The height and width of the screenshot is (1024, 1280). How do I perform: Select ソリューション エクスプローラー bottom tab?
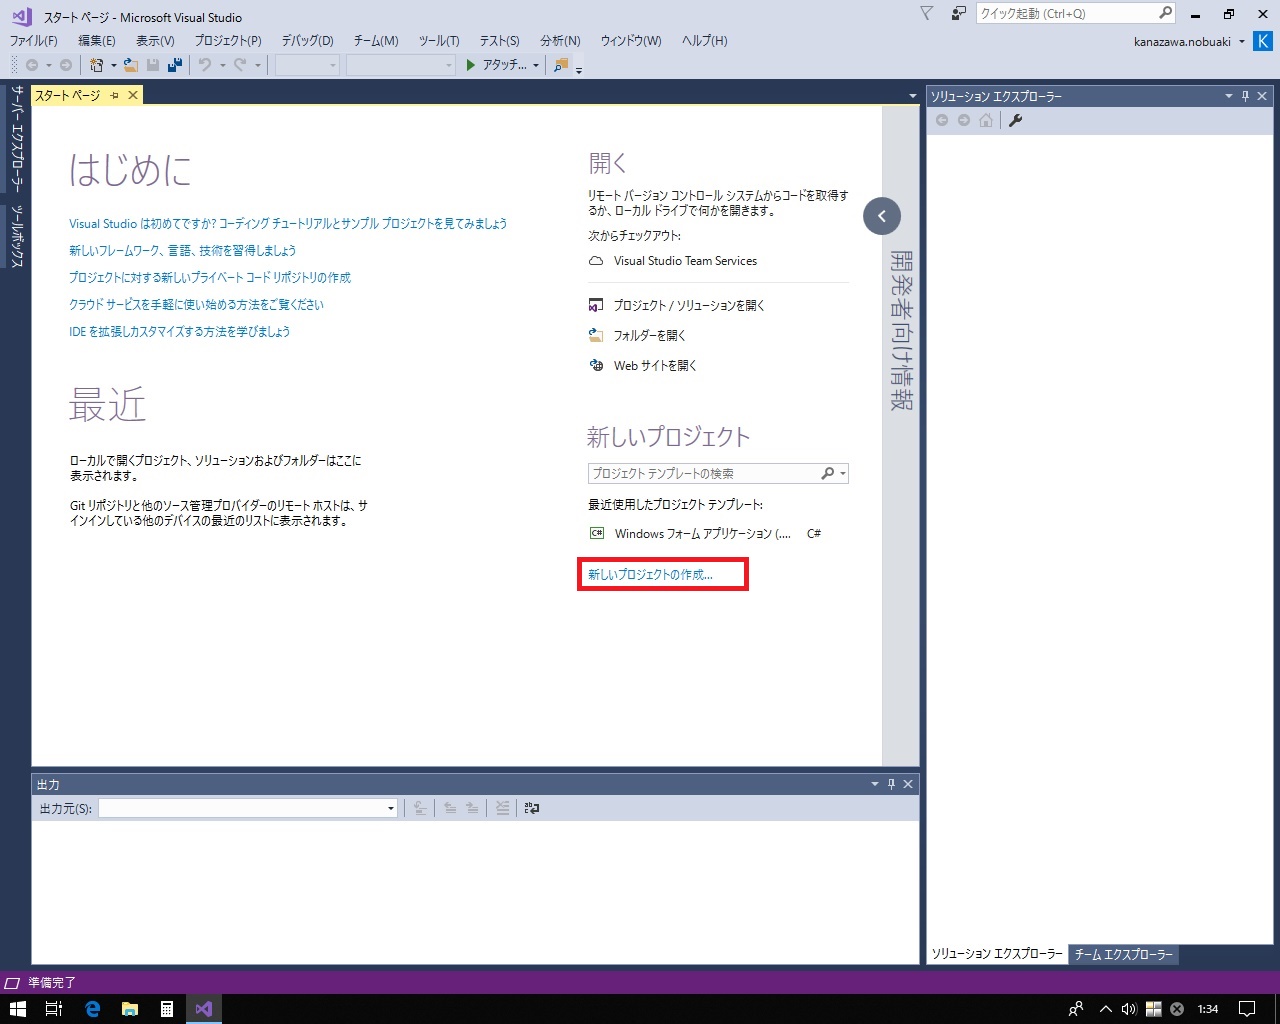(997, 954)
